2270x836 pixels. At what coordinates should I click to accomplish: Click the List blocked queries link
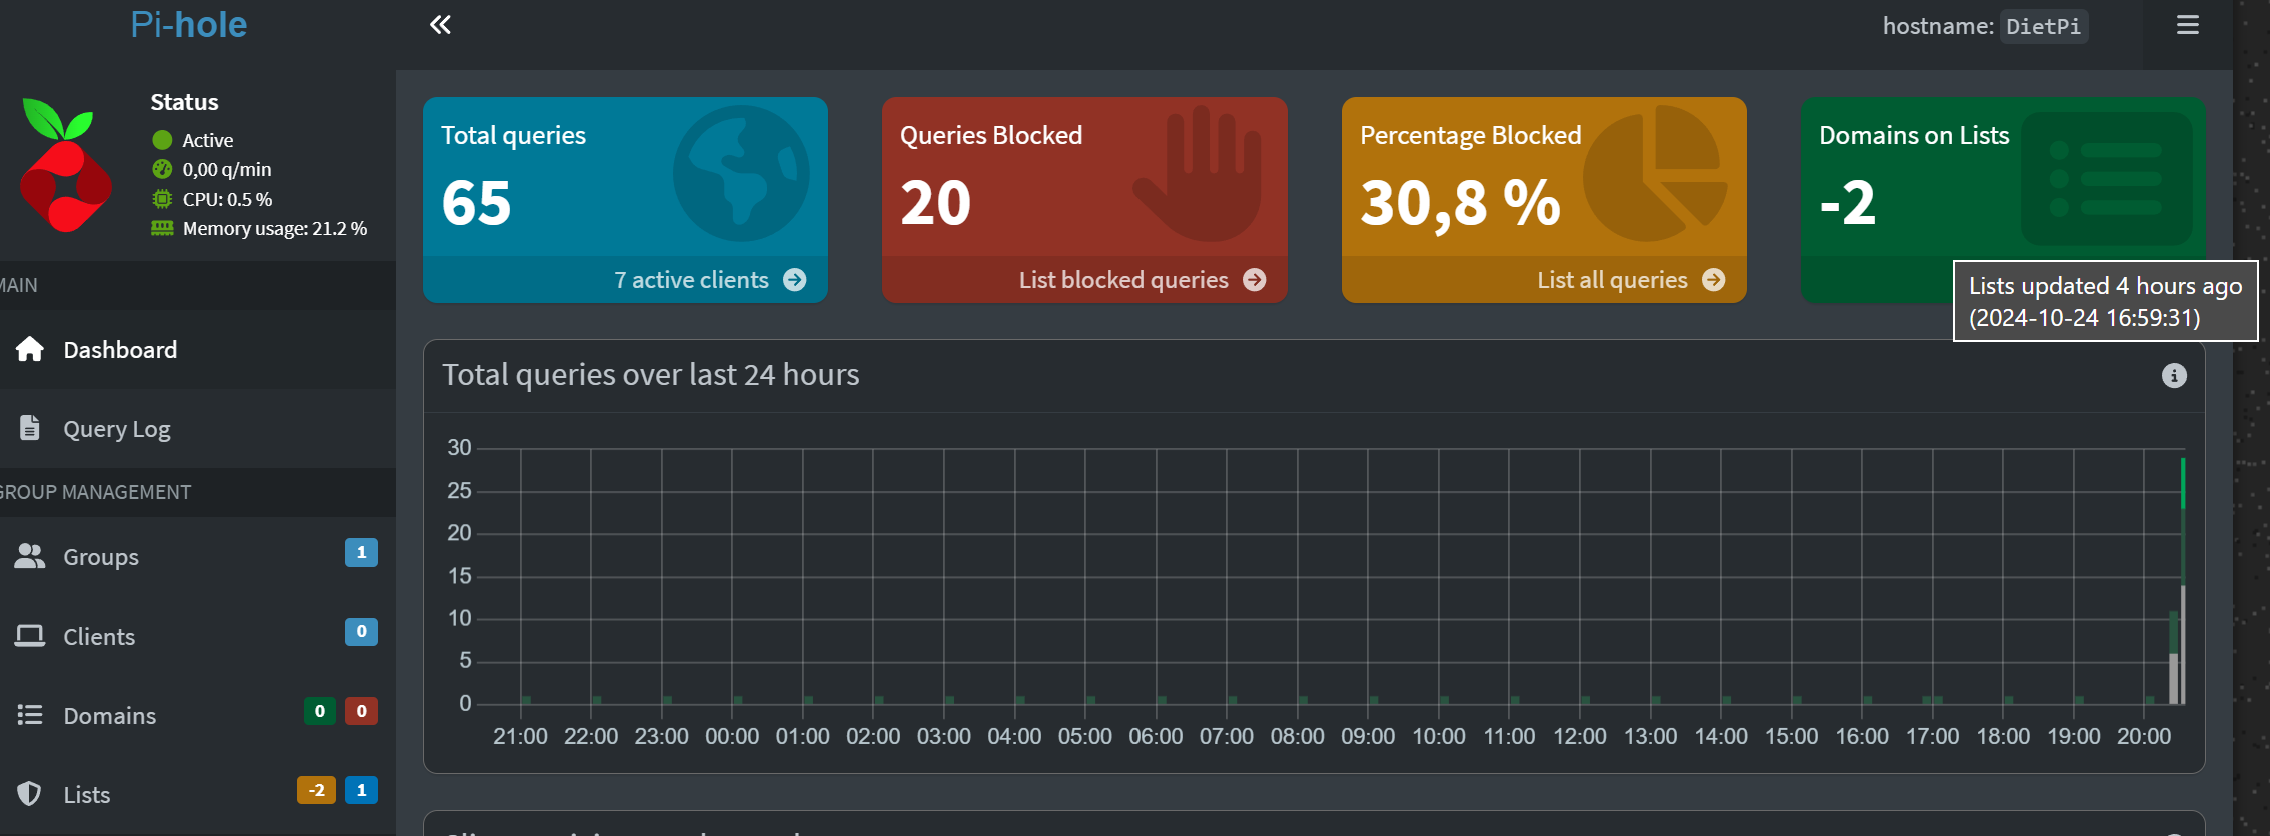[x=1123, y=280]
